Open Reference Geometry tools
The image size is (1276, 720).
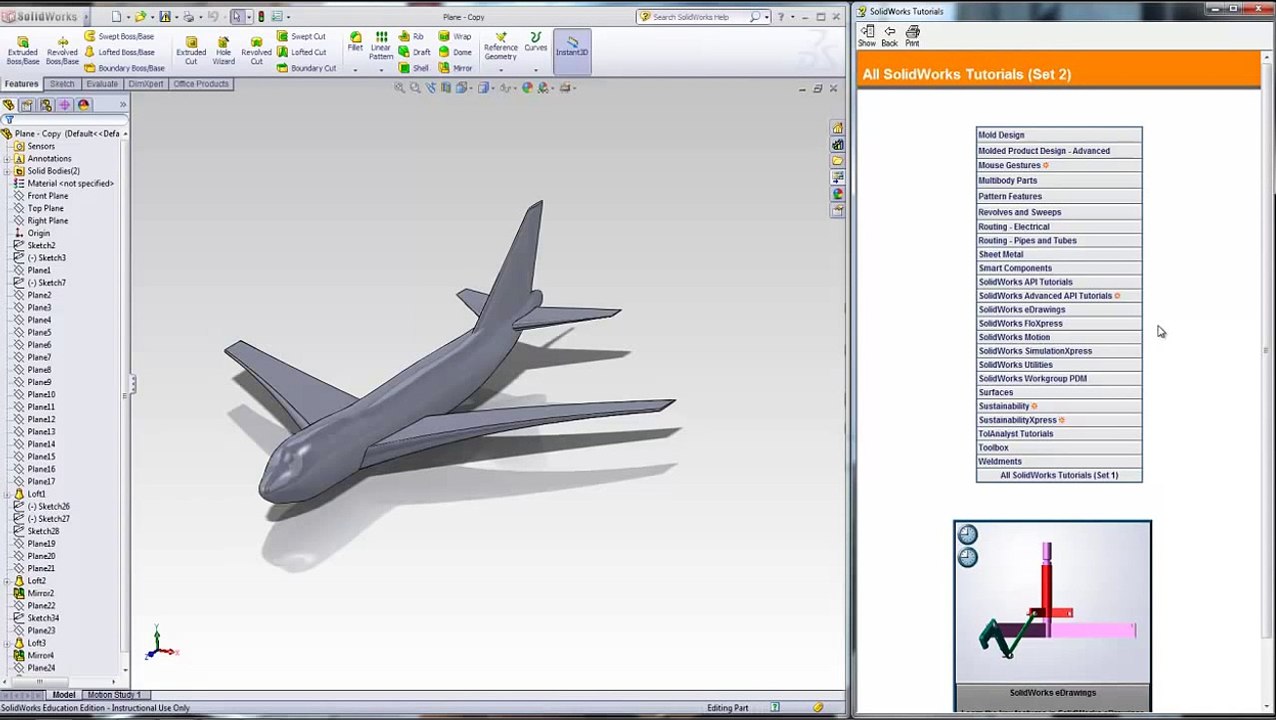pos(501,46)
